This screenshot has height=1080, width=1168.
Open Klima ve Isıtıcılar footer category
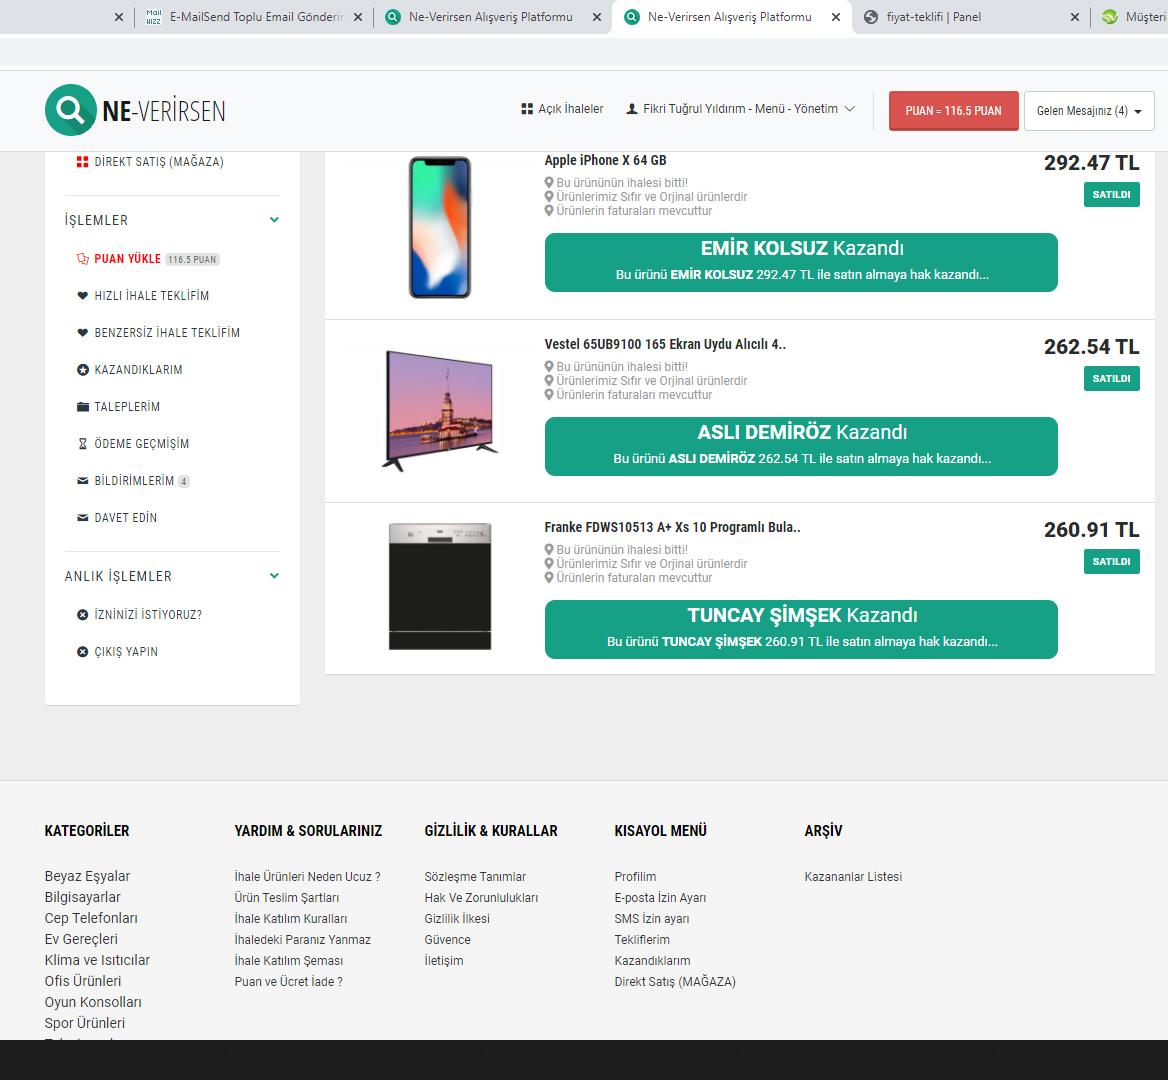point(97,960)
